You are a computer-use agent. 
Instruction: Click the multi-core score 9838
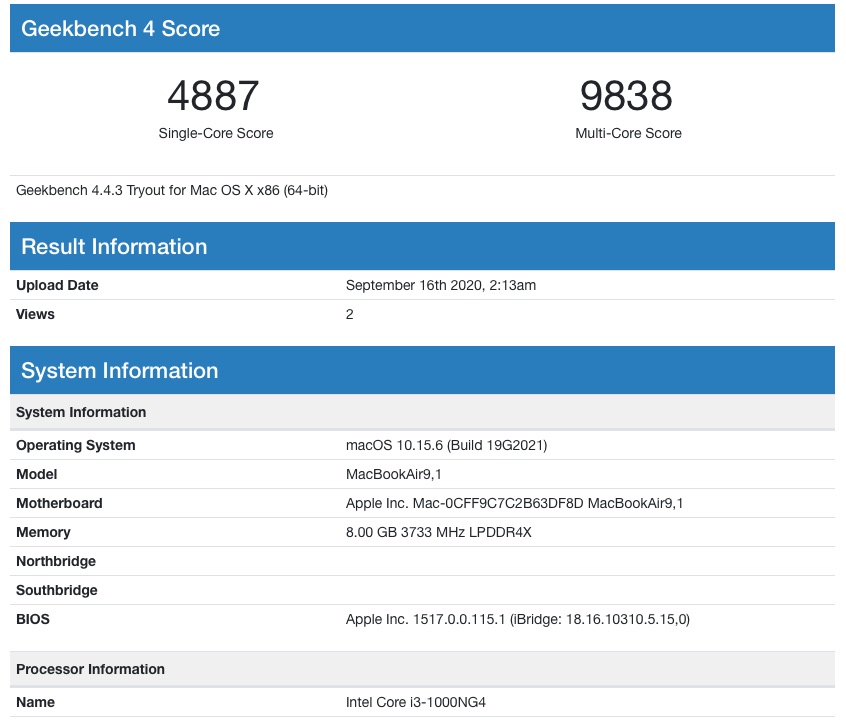click(627, 96)
